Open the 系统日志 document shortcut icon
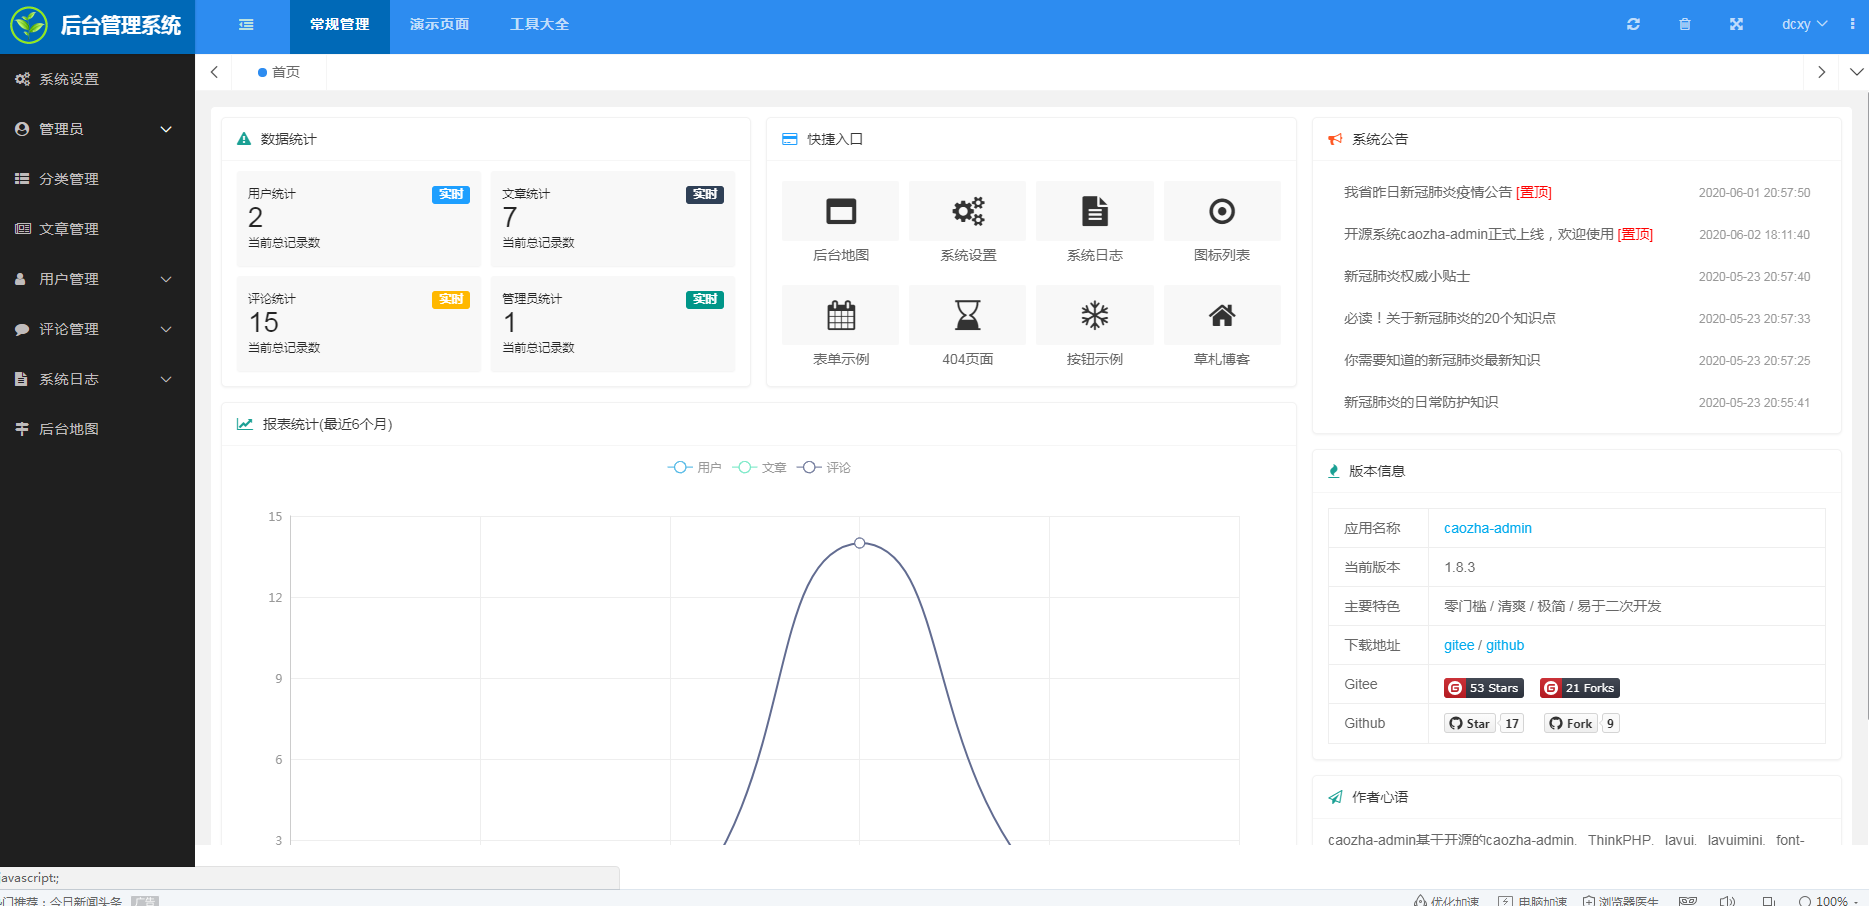Screen dimensions: 1869x906 click(x=1094, y=212)
